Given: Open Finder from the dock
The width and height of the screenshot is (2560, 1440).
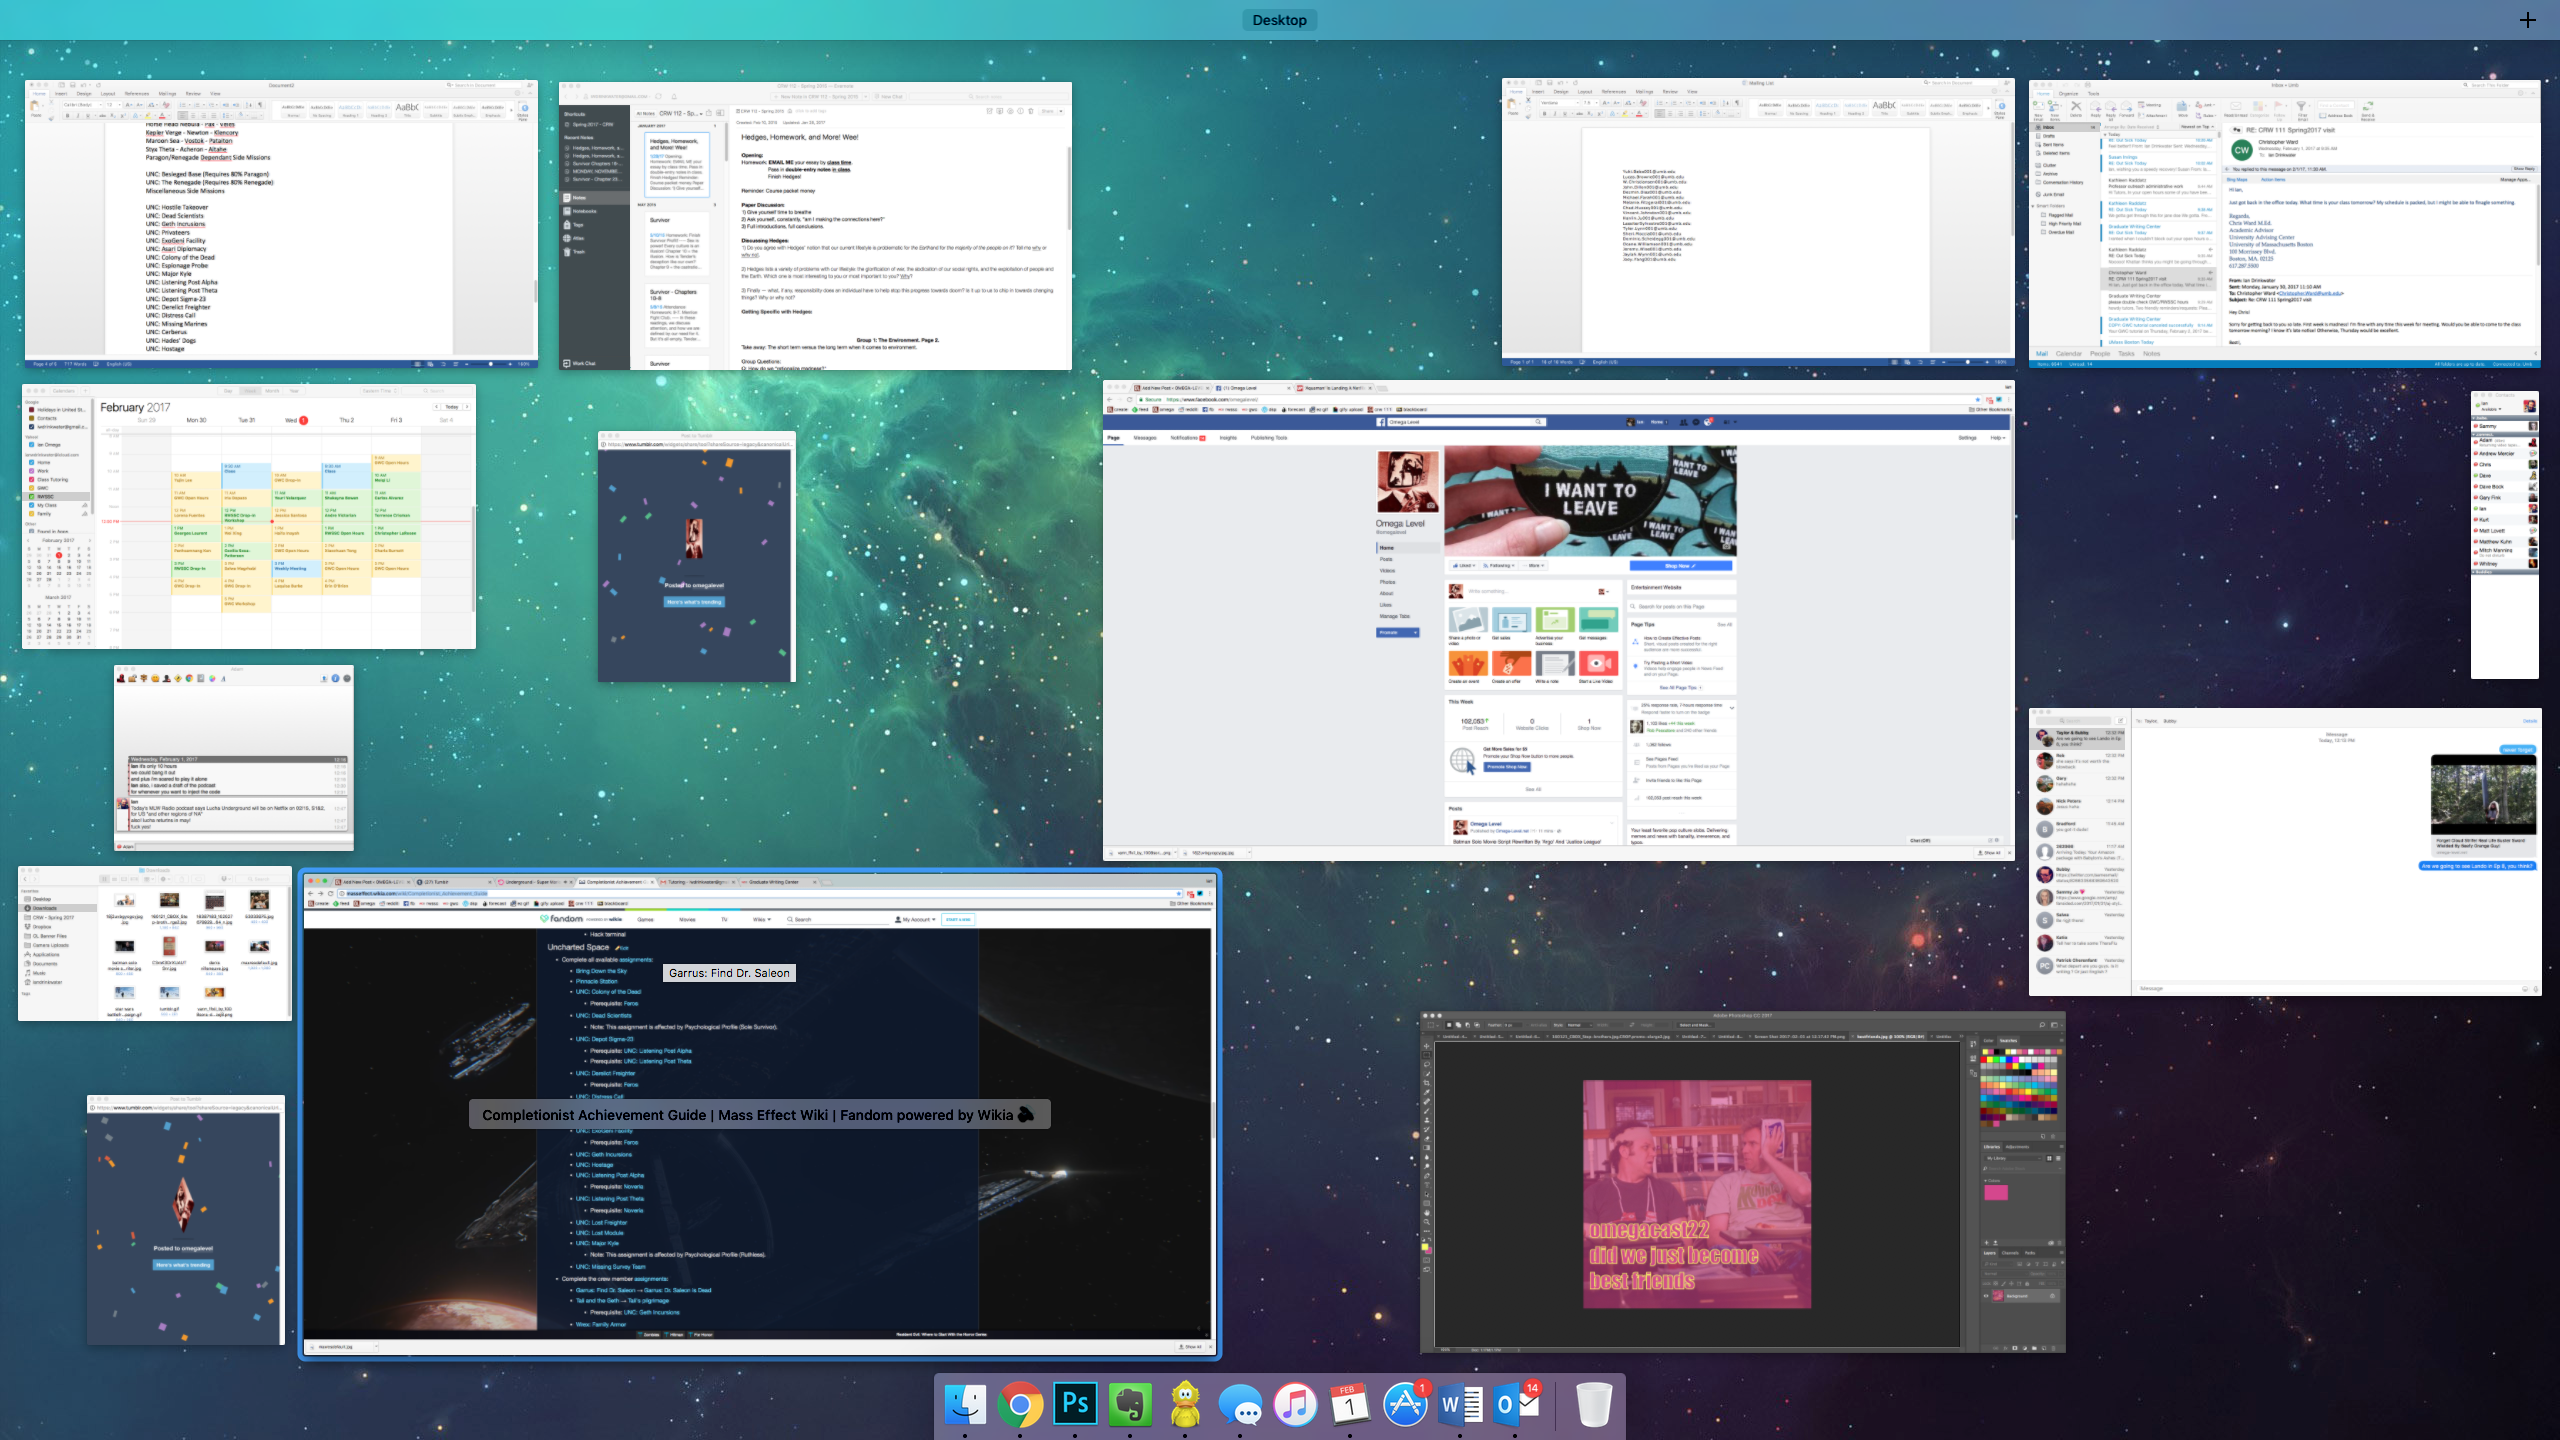Looking at the screenshot, I should (965, 1405).
